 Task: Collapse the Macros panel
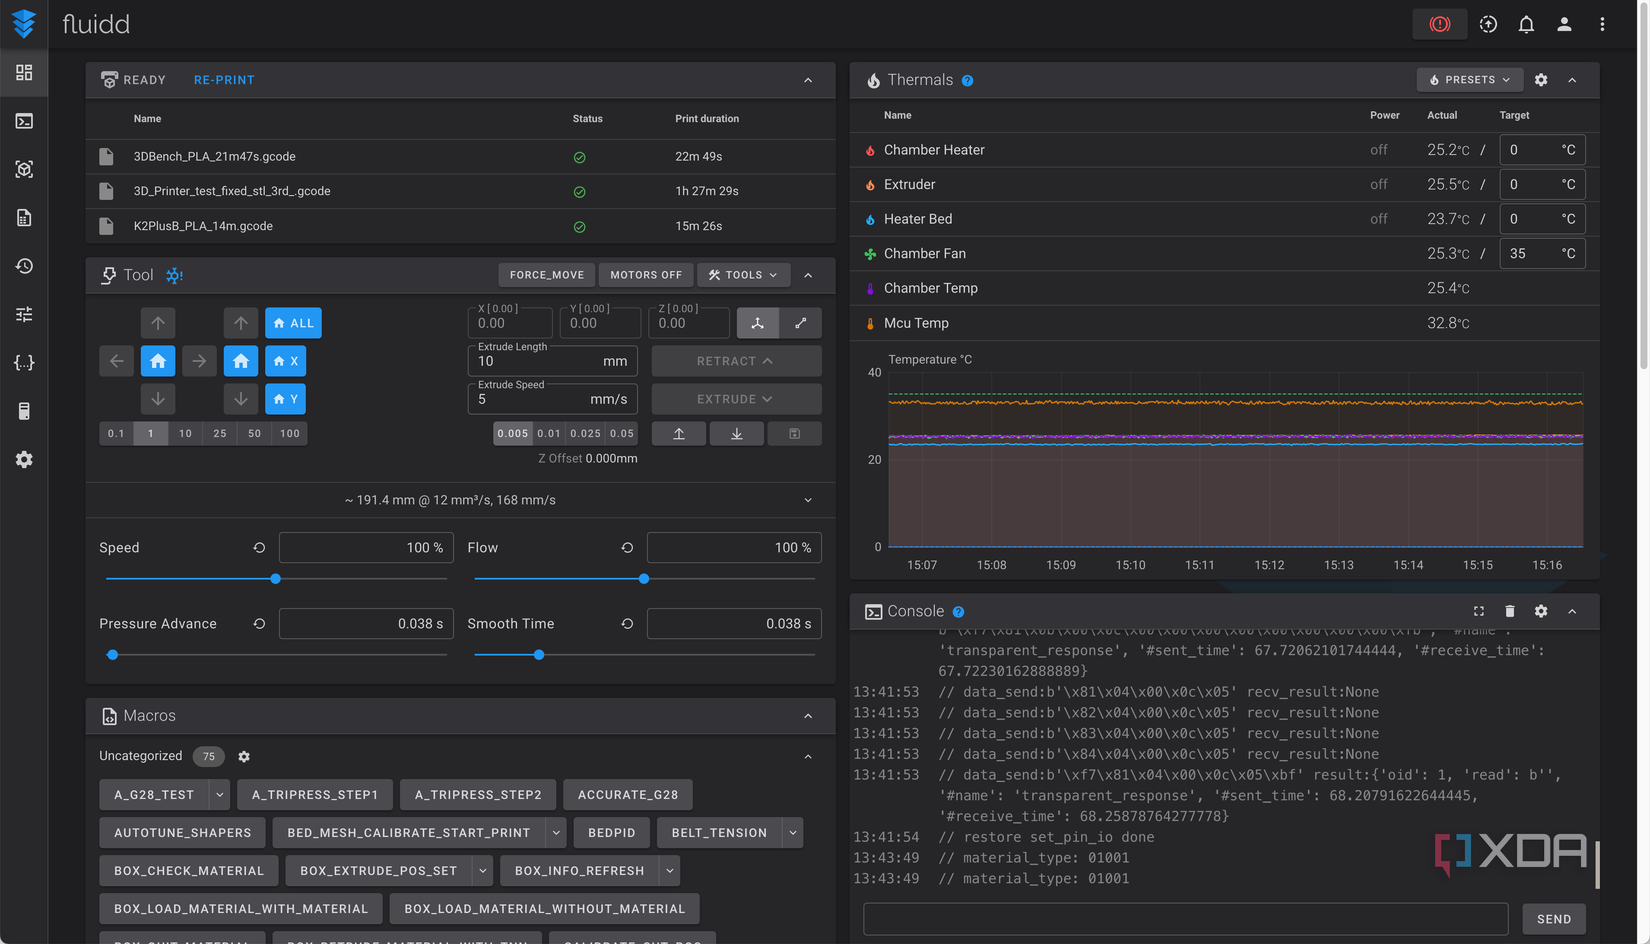click(x=808, y=716)
